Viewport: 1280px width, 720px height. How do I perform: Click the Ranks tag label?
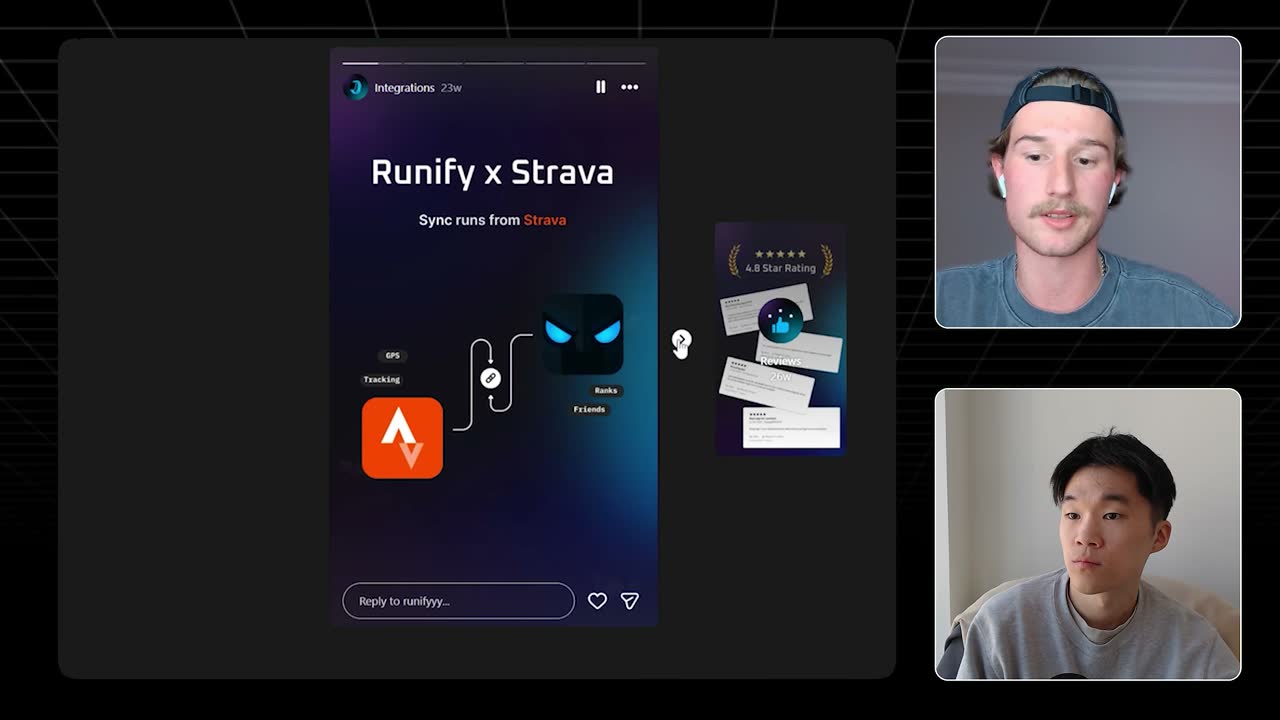pyautogui.click(x=606, y=390)
